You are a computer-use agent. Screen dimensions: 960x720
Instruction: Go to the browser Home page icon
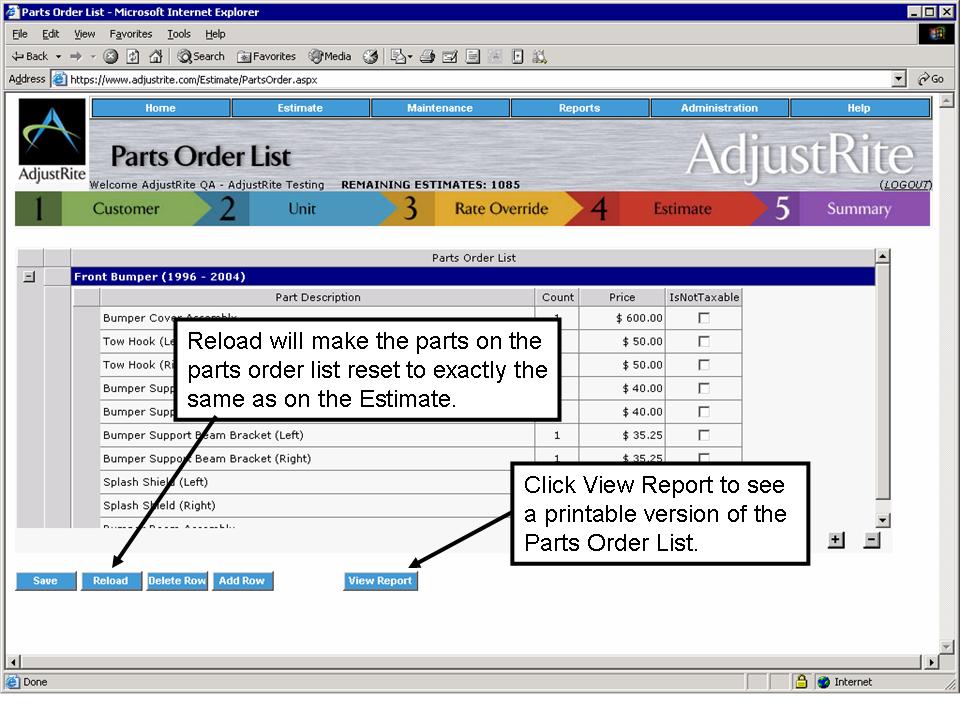point(156,56)
